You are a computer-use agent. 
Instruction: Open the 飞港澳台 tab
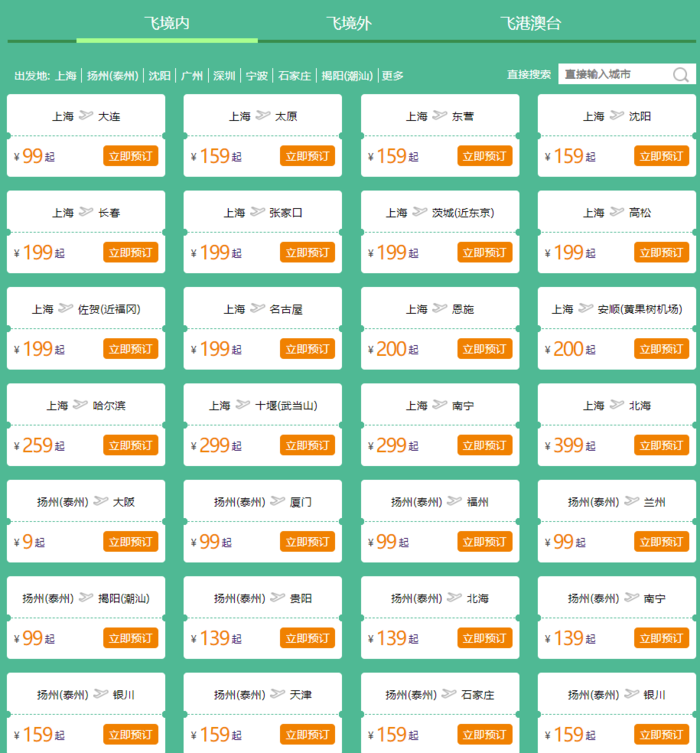tap(530, 23)
